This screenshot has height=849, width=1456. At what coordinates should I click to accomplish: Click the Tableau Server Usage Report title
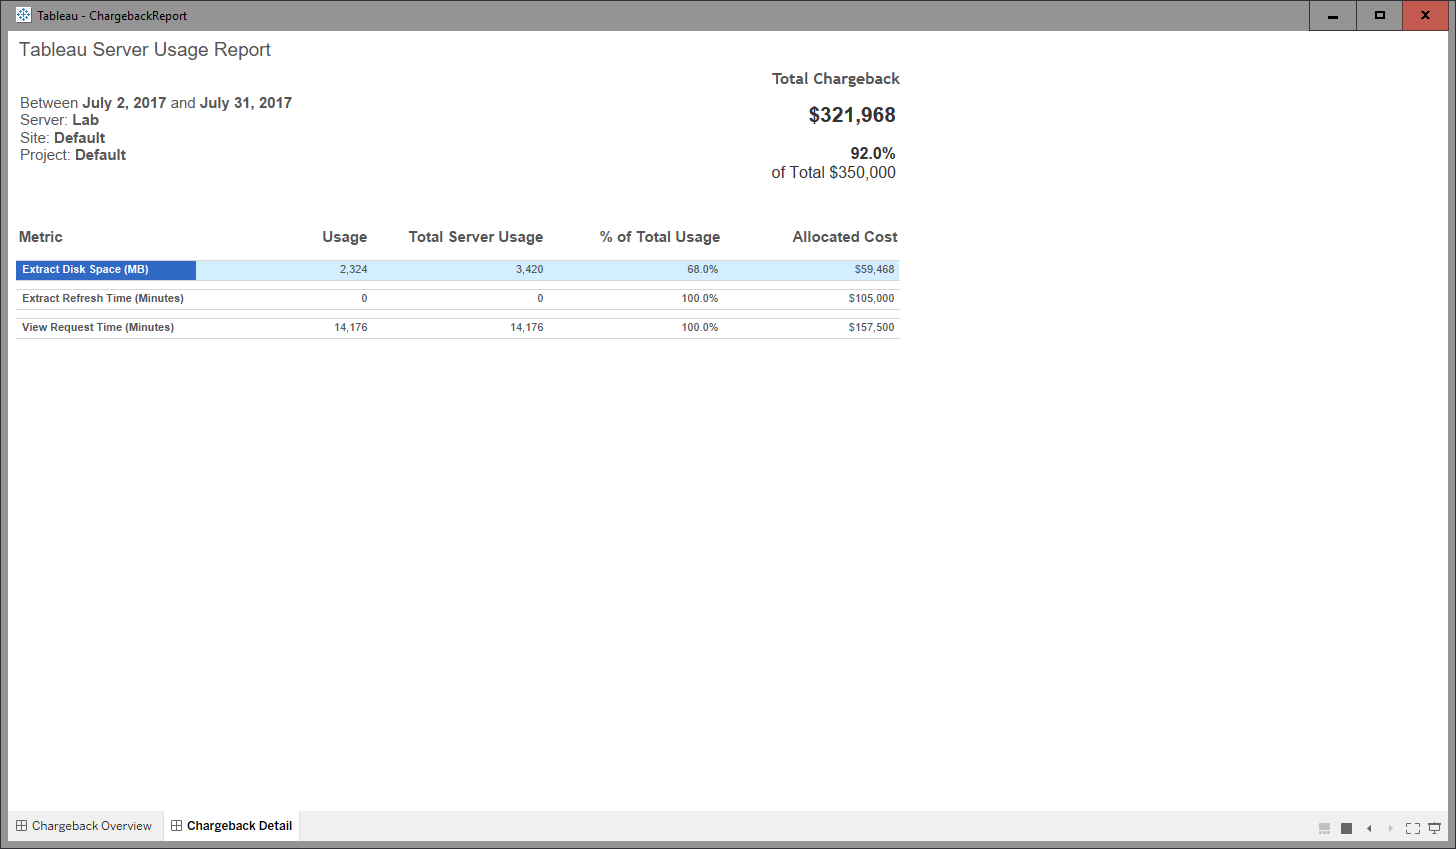145,50
